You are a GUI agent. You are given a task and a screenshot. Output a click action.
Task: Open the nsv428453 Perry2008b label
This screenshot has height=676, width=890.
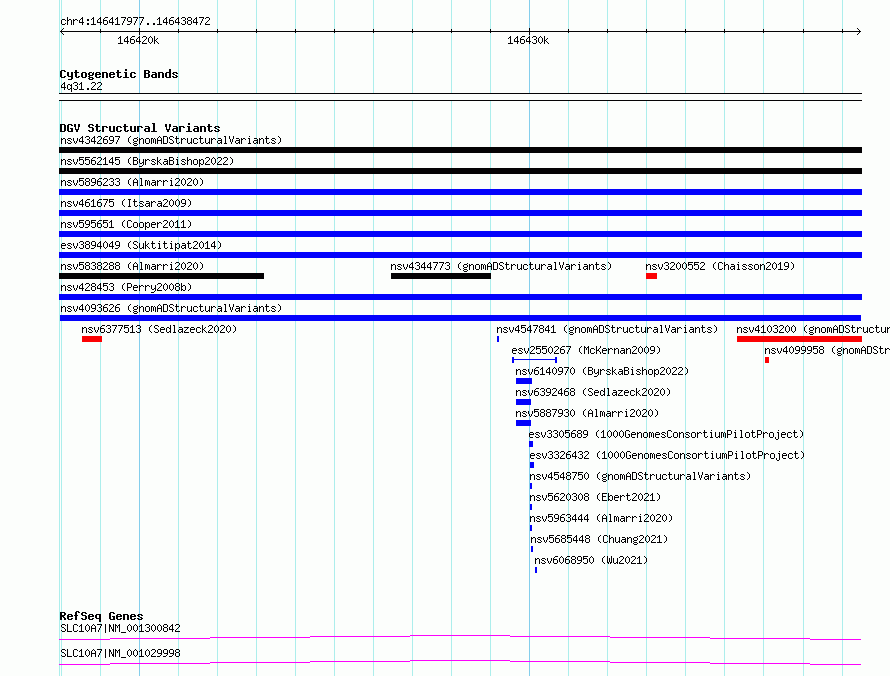click(x=126, y=287)
